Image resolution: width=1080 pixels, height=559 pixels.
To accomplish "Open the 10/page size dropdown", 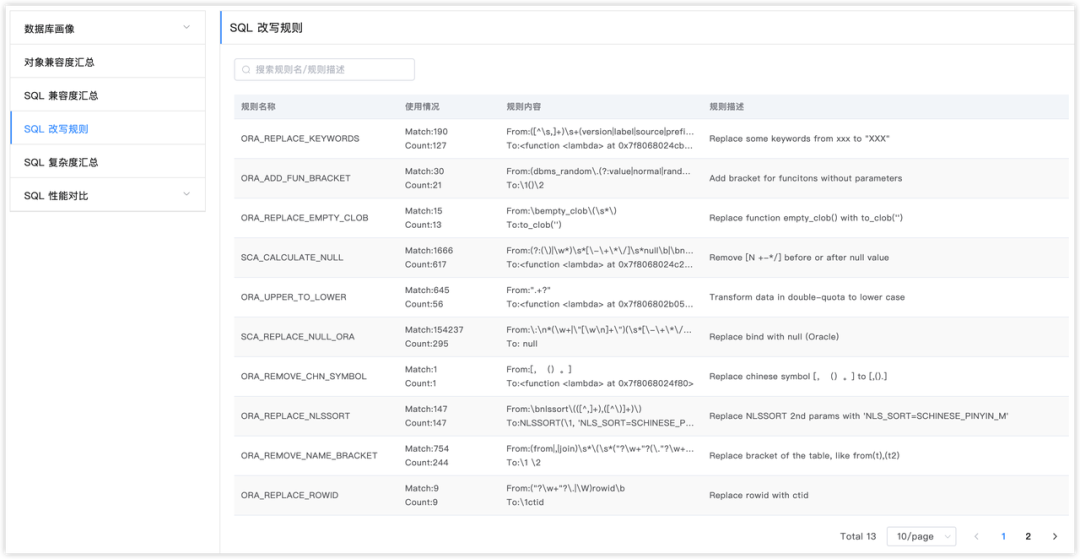I will [x=922, y=536].
